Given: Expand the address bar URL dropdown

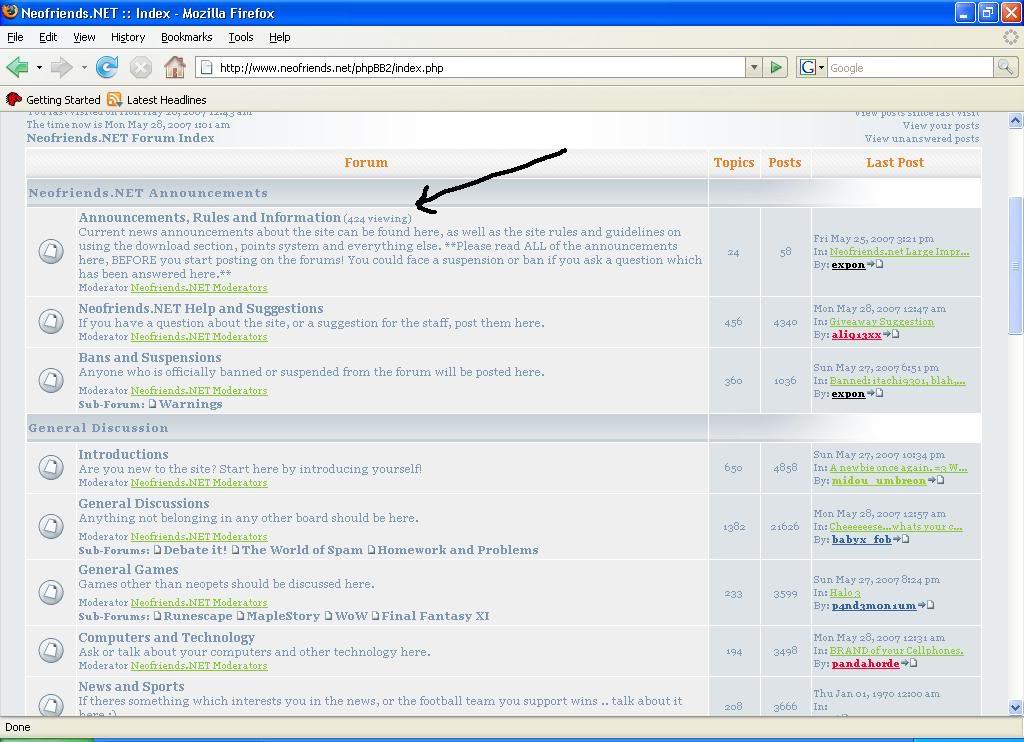Looking at the screenshot, I should tap(754, 67).
